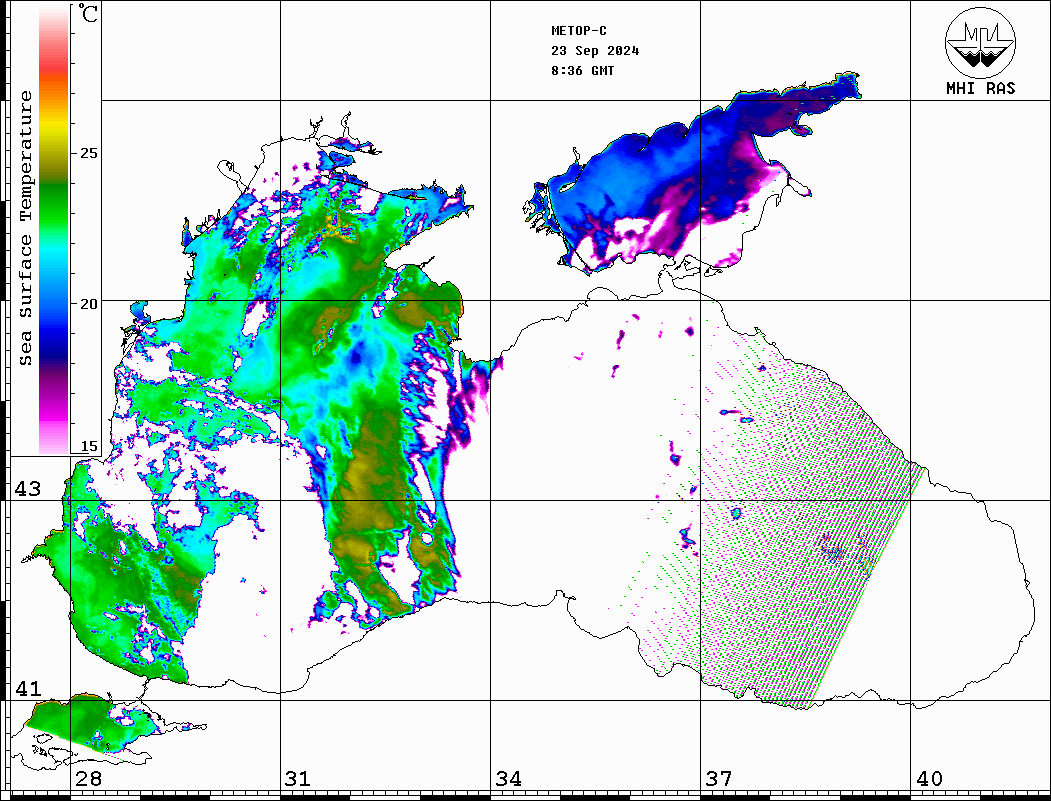The width and height of the screenshot is (1051, 801).
Task: Click longitude label 34
Action: click(508, 779)
